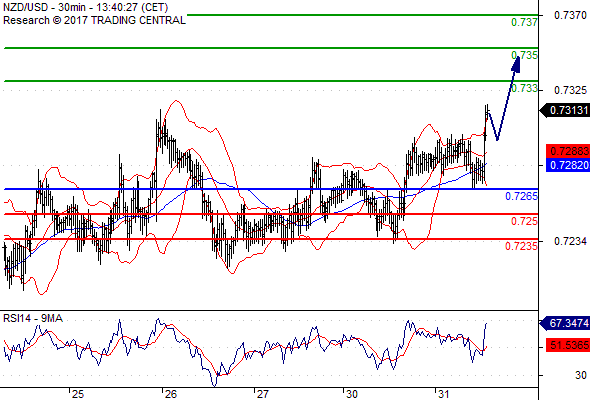
Task: Click the RSI14 - 9MA indicator label
Action: pyautogui.click(x=33, y=318)
